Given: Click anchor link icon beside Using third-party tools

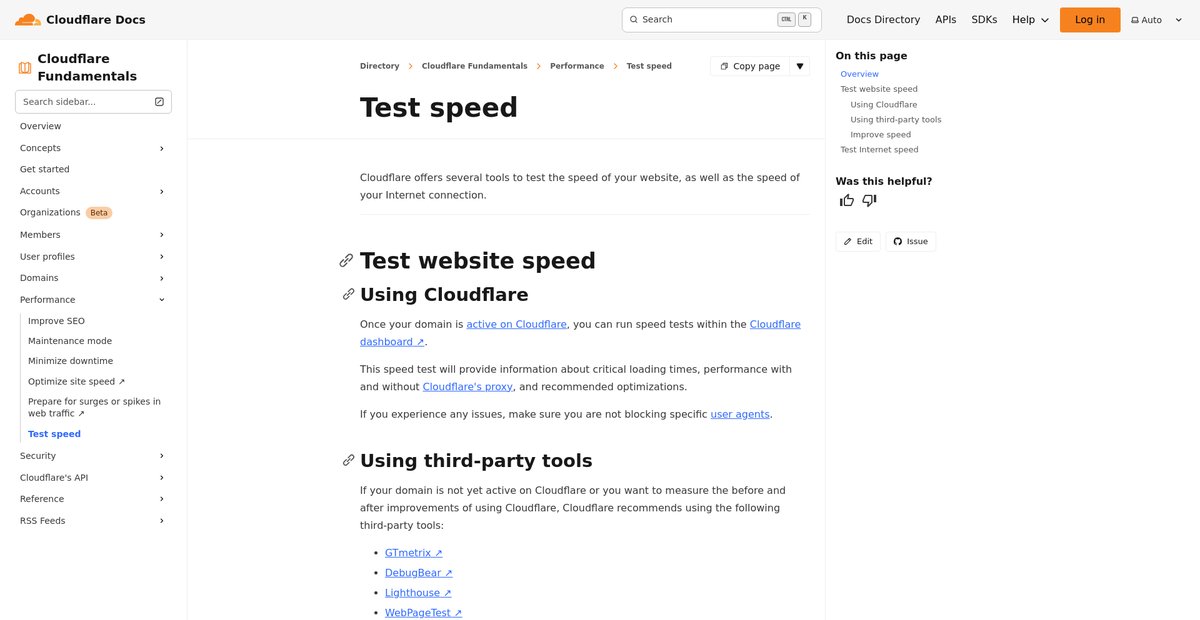Looking at the screenshot, I should click(348, 460).
